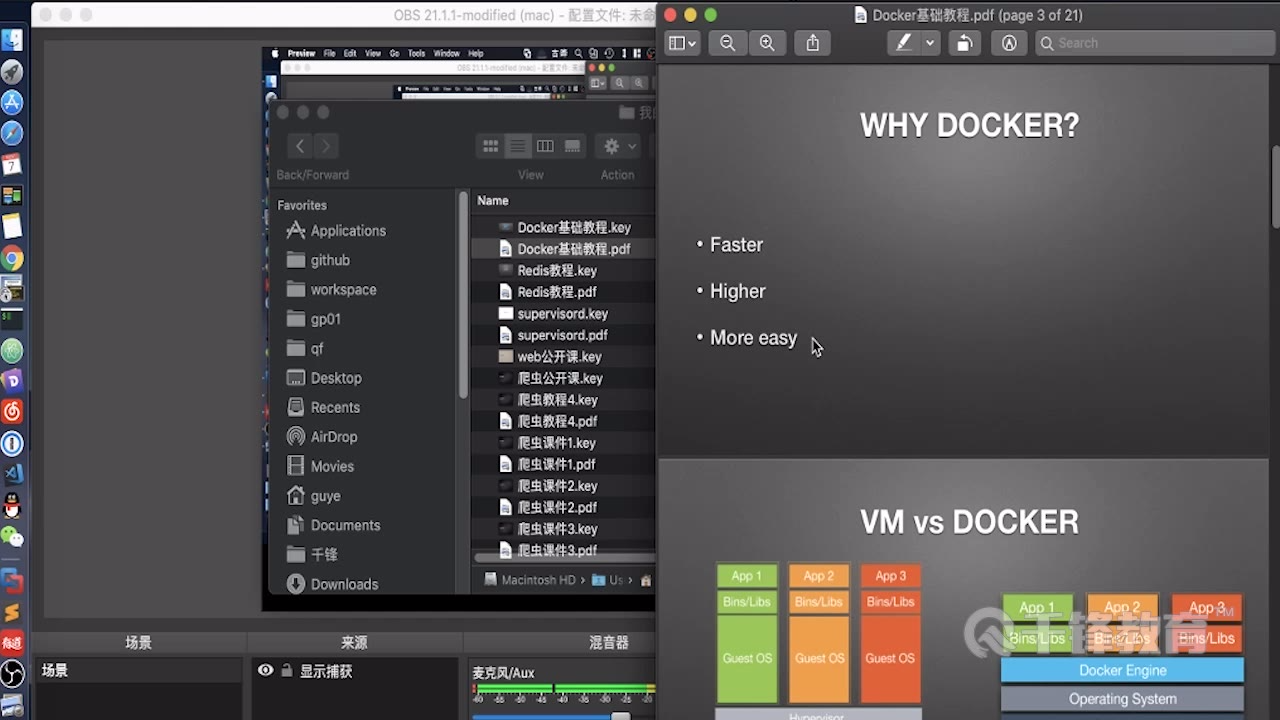Switch Finder to icon view
Image resolution: width=1280 pixels, height=720 pixels.
[490, 146]
